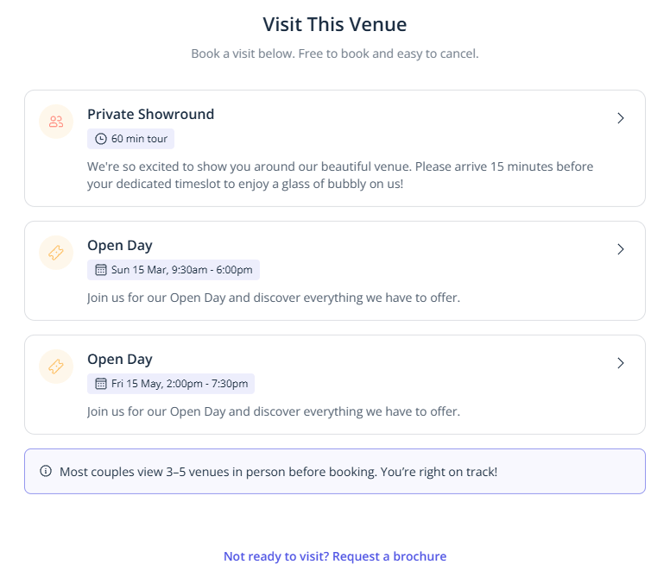This screenshot has width=670, height=577.
Task: Click the clock icon beside 60 min tour
Action: tap(101, 139)
